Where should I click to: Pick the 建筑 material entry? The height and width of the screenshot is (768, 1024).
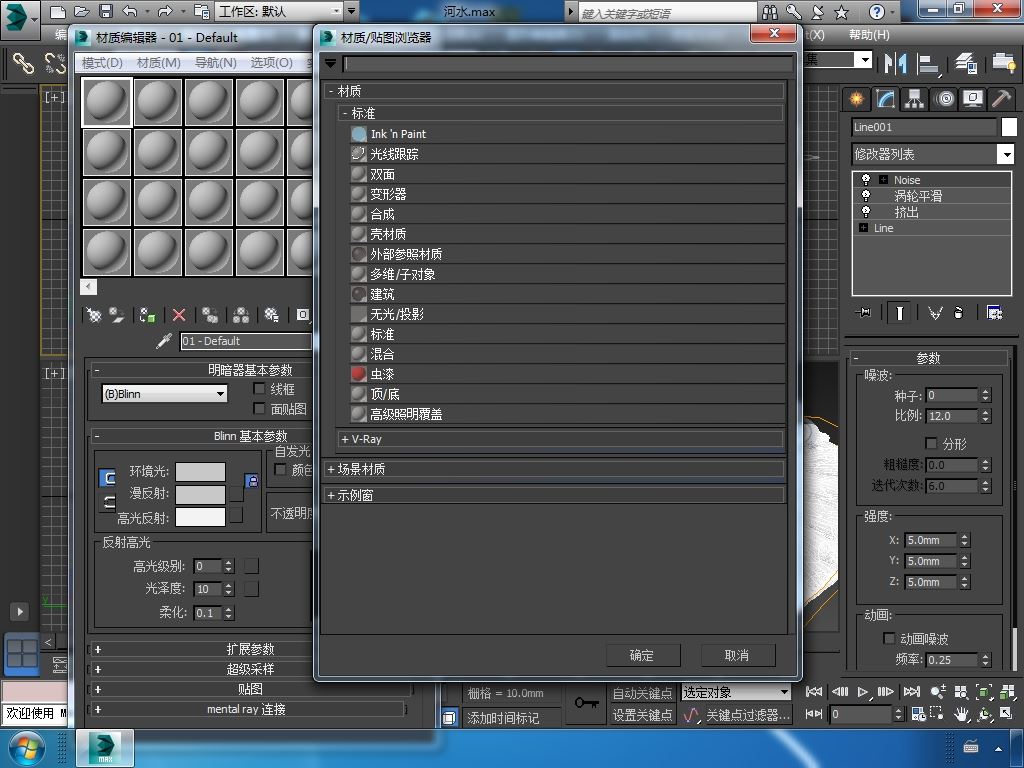click(567, 294)
